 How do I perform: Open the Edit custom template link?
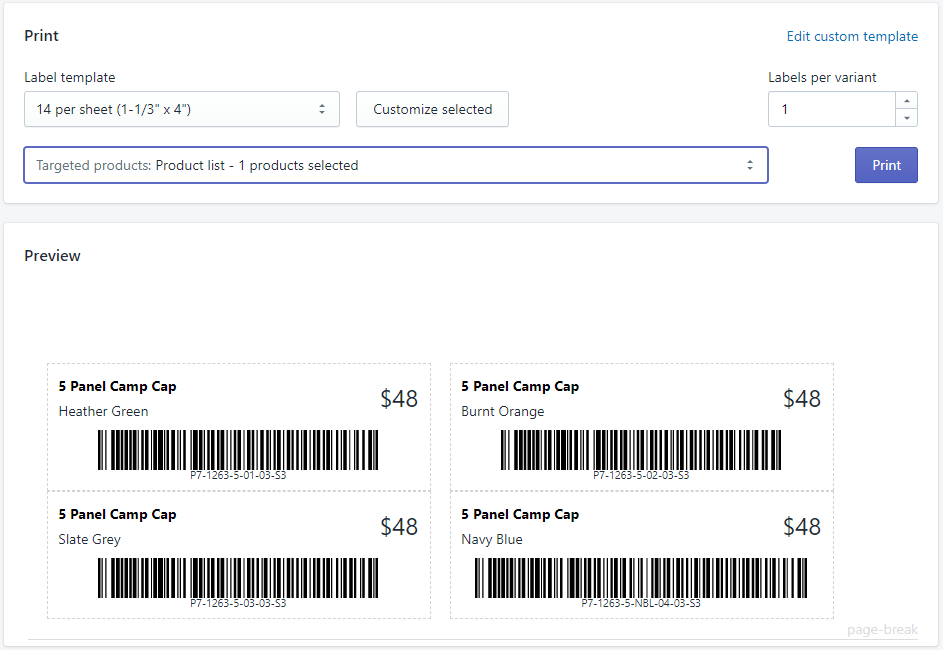click(x=852, y=37)
